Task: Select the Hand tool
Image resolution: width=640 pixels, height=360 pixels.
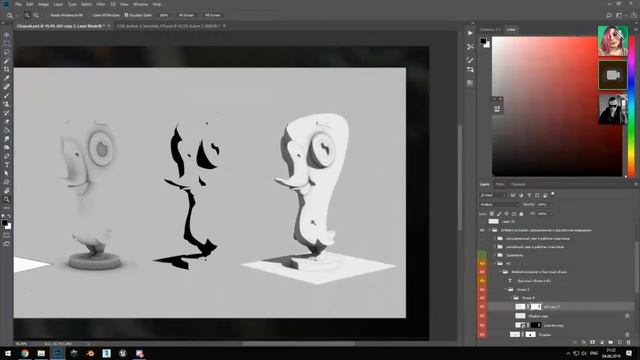Action: 7,191
